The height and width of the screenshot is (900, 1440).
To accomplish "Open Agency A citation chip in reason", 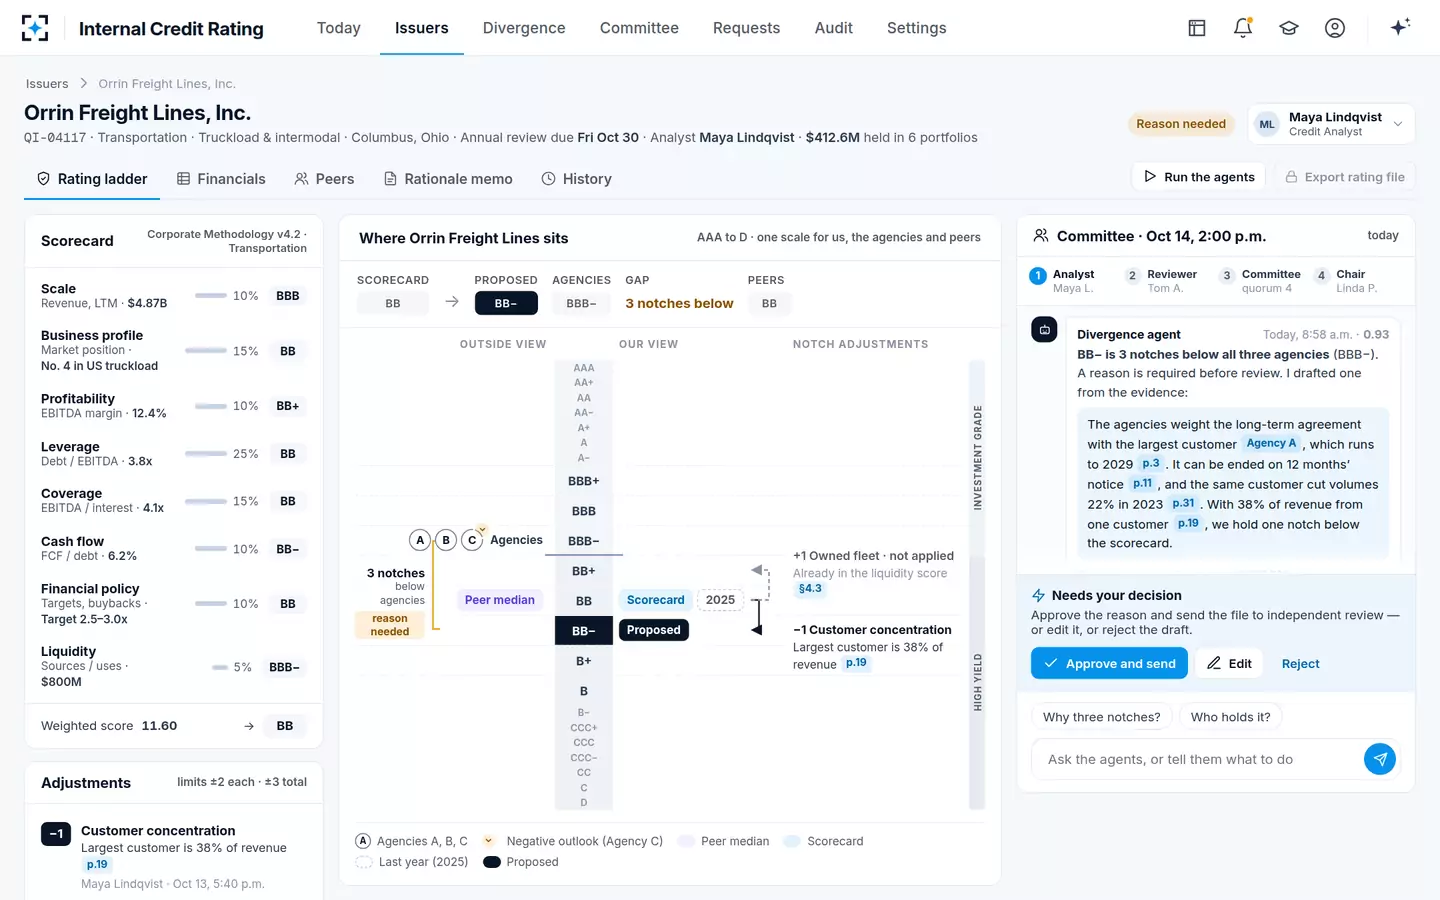I will [1271, 443].
